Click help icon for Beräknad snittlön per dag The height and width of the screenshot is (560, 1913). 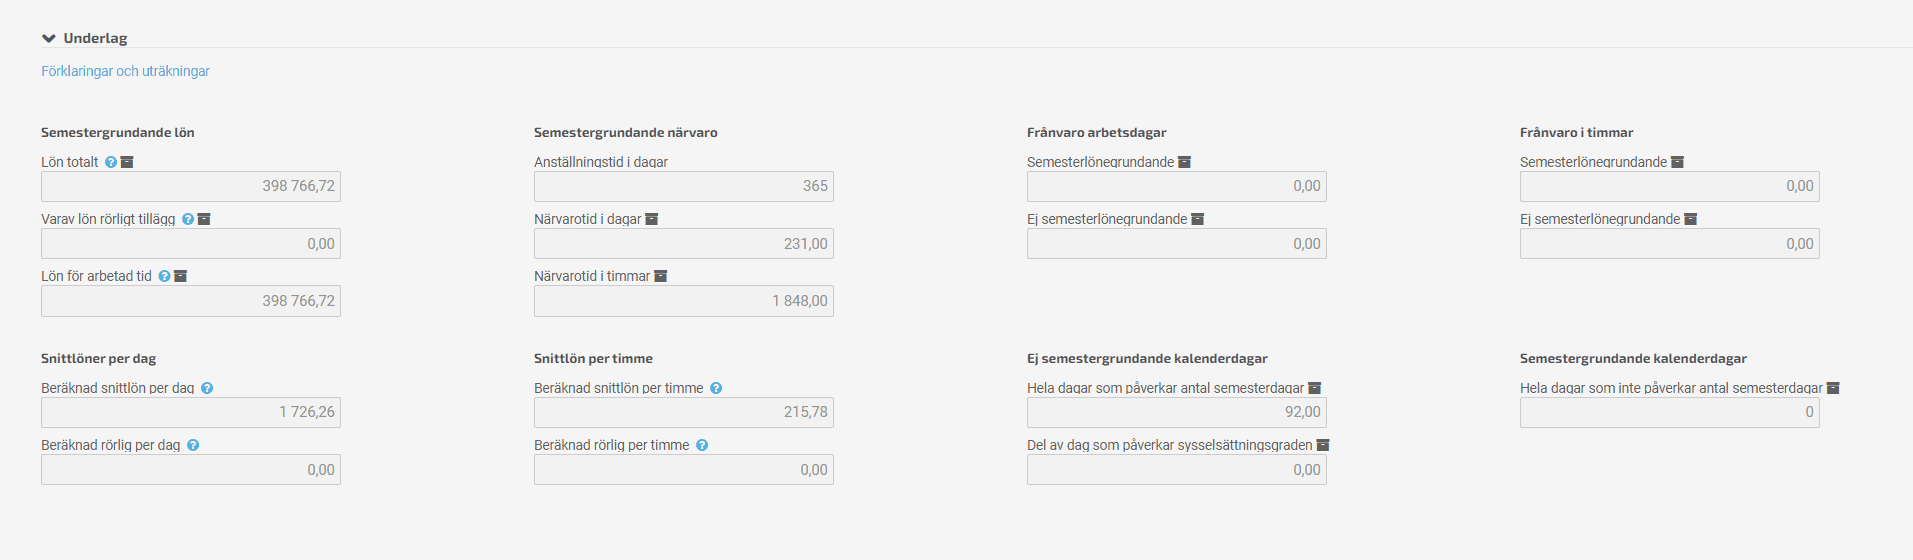point(207,388)
